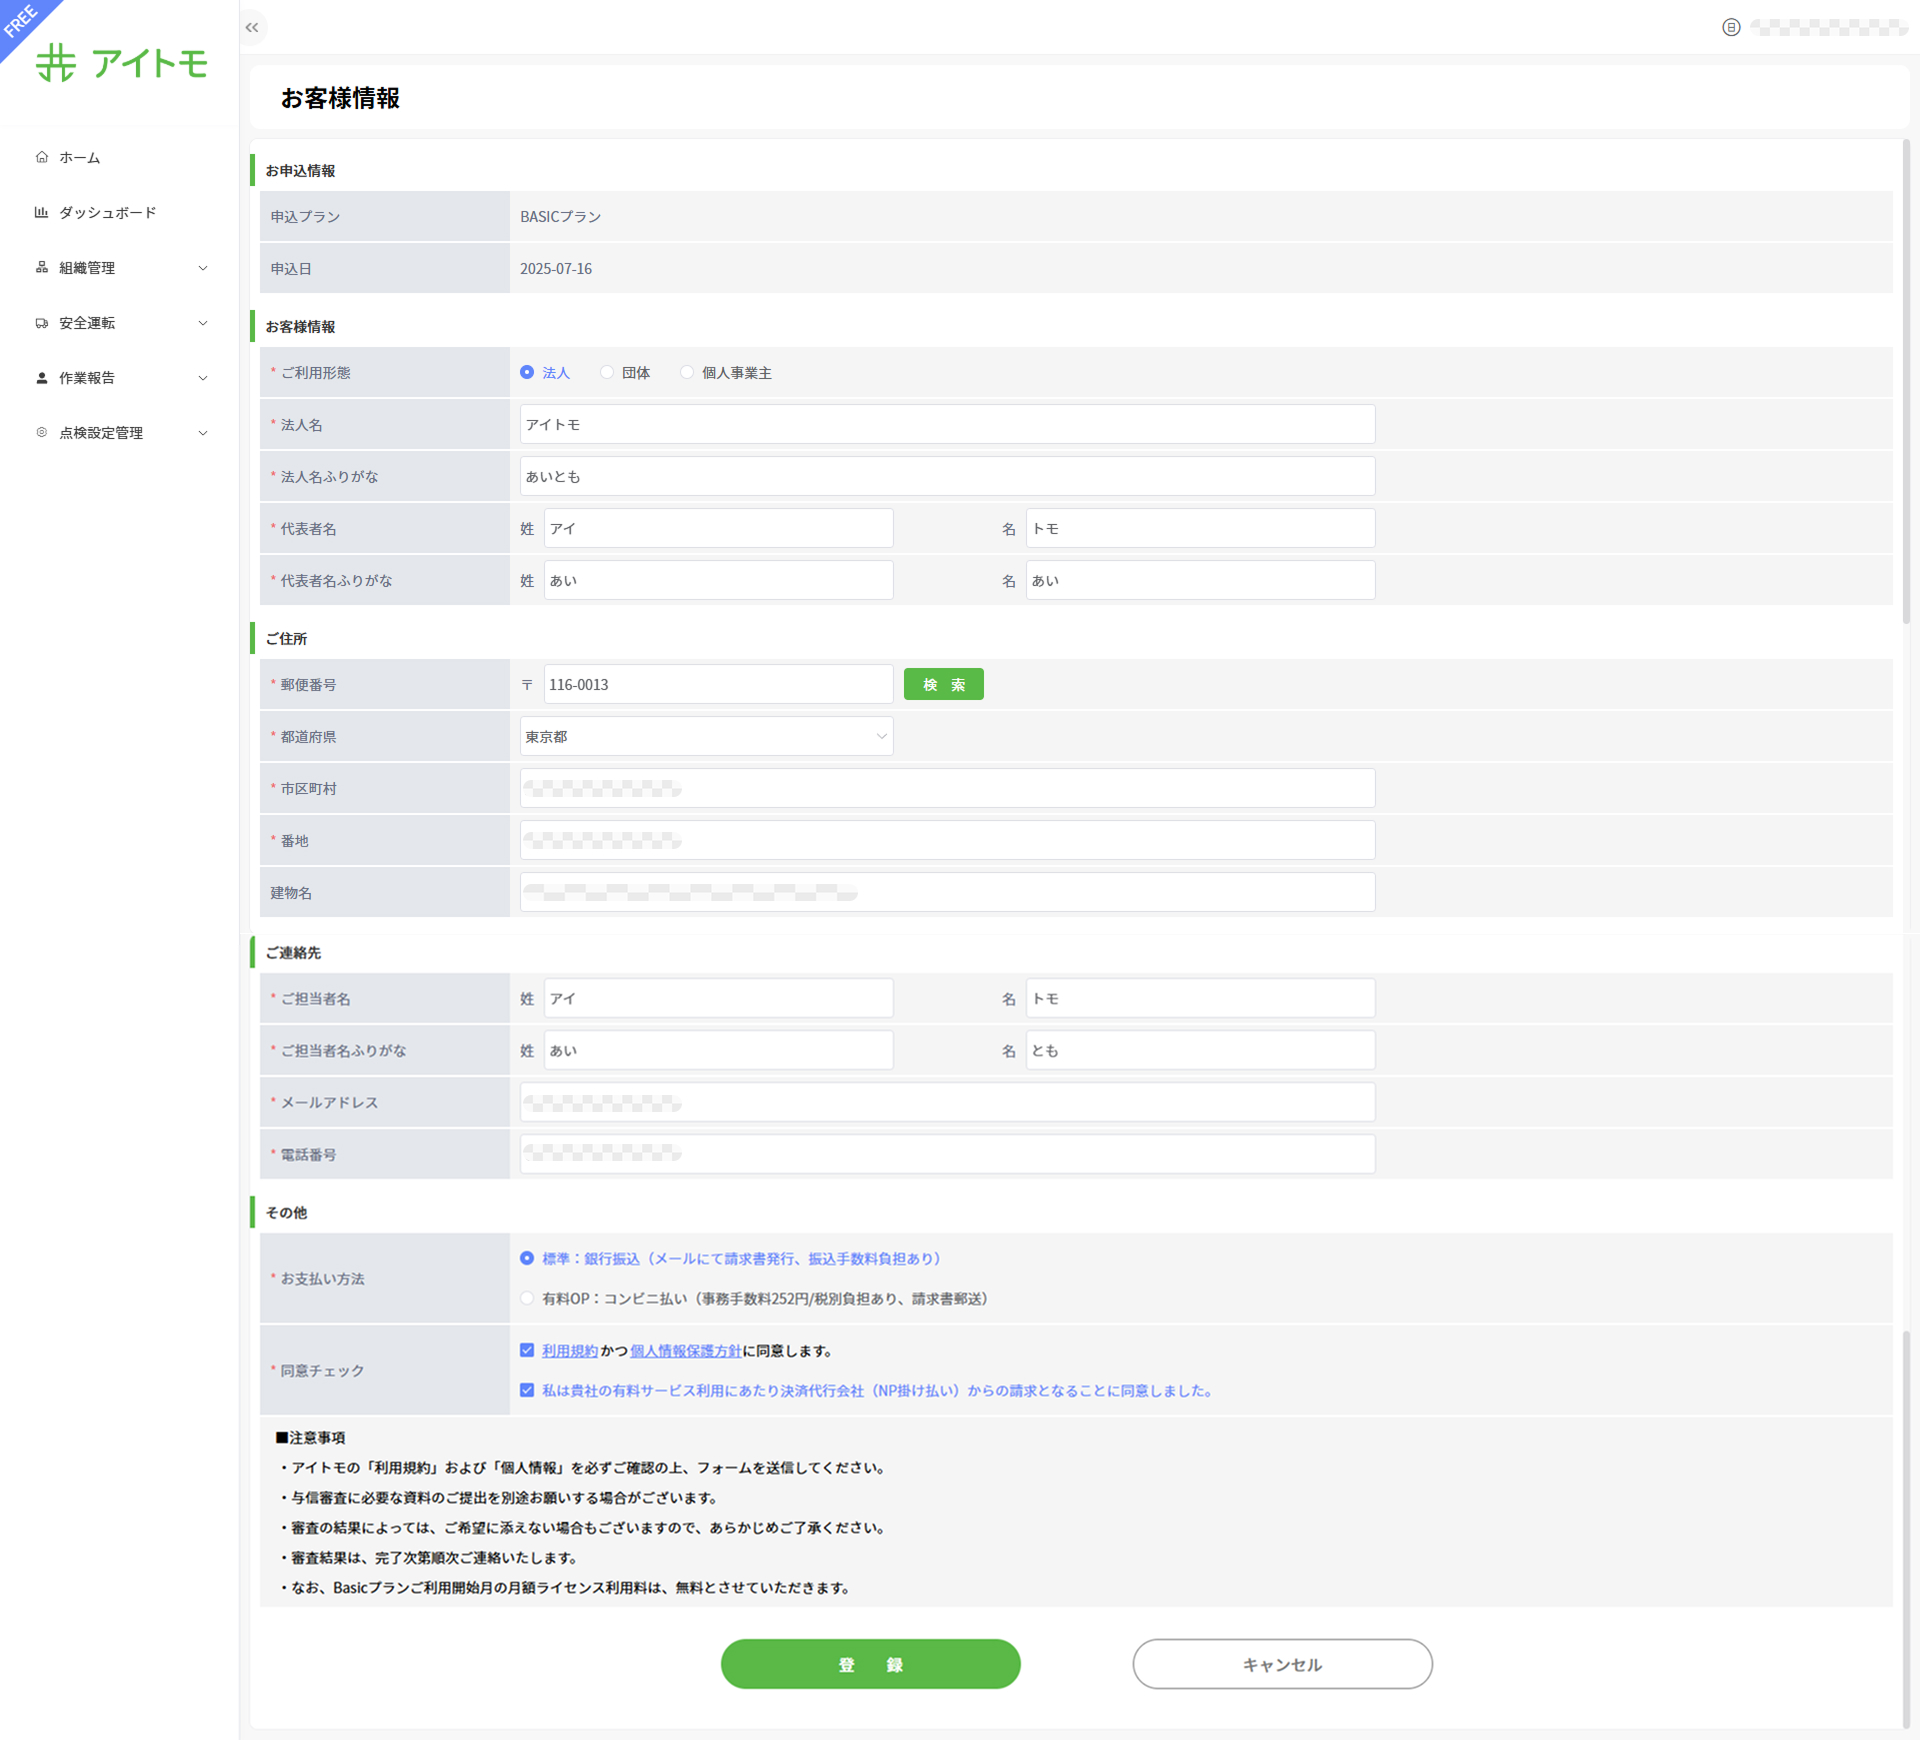Click the dashboard chart icon
The height and width of the screenshot is (1740, 1920).
[42, 212]
